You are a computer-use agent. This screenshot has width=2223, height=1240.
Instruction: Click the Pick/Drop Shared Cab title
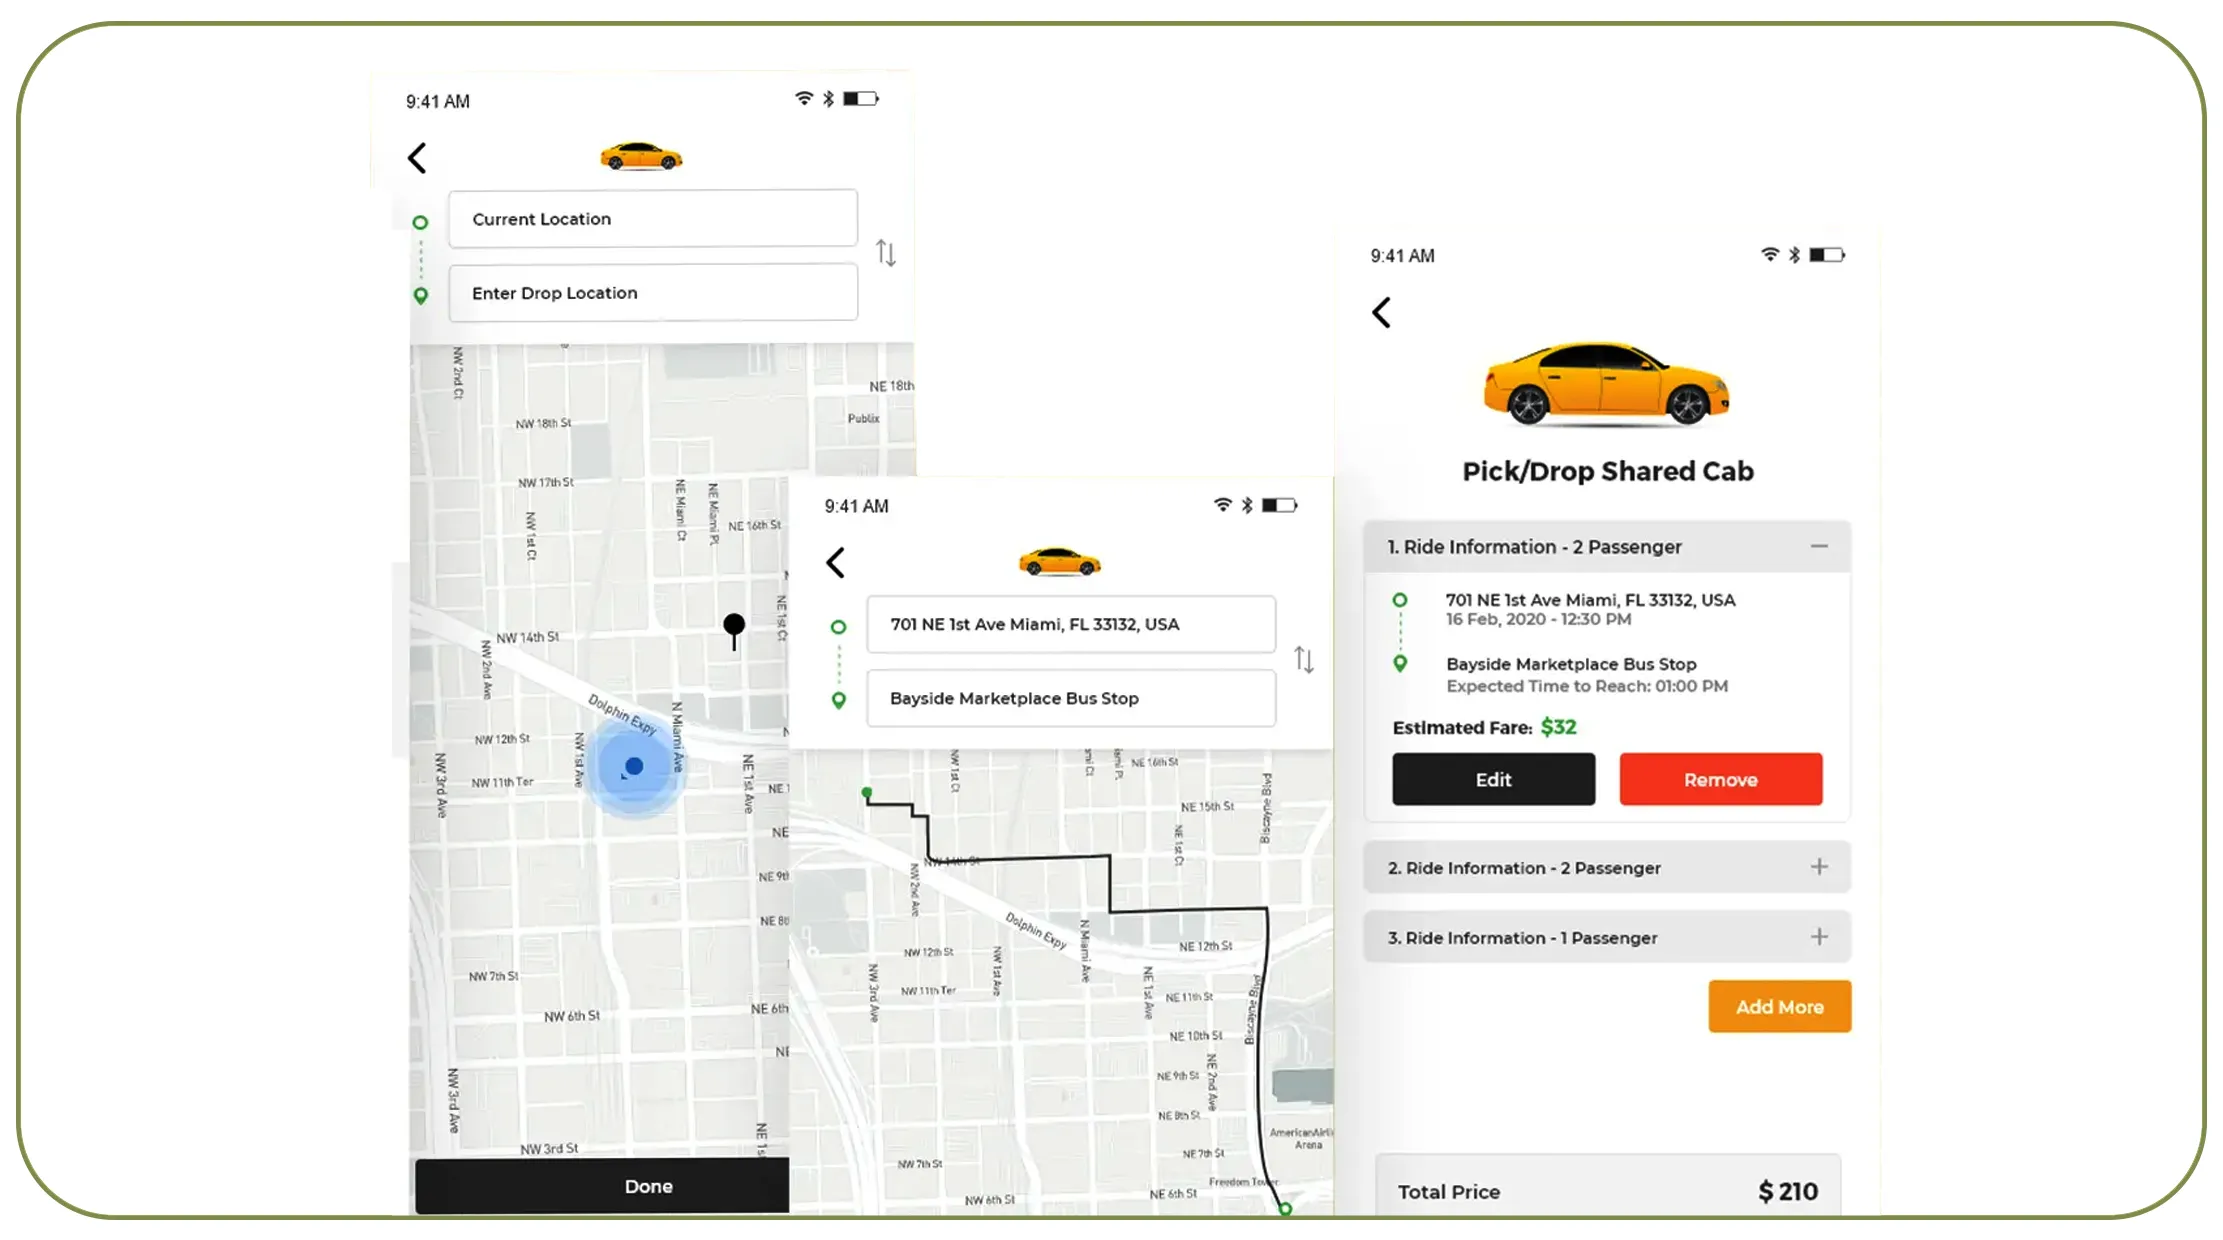1608,471
